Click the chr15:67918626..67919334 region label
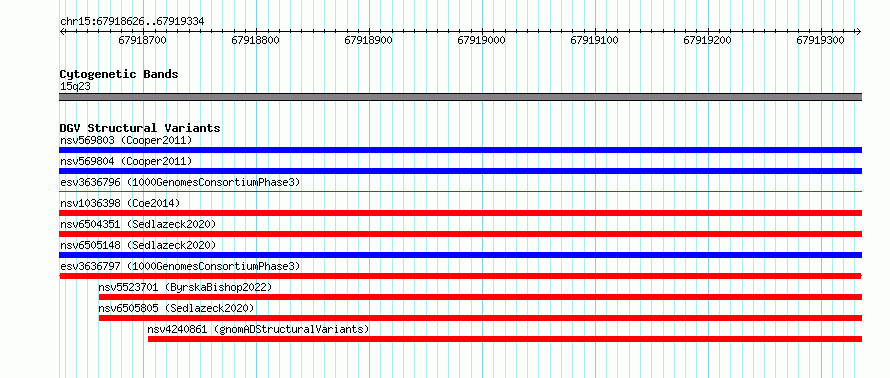The height and width of the screenshot is (378, 890). (132, 22)
